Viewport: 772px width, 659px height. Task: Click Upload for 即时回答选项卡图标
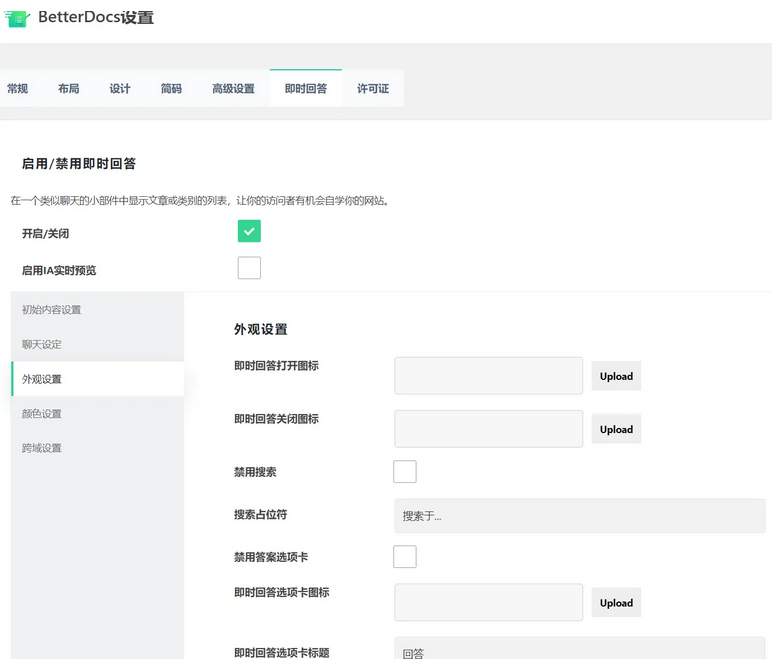coord(616,603)
